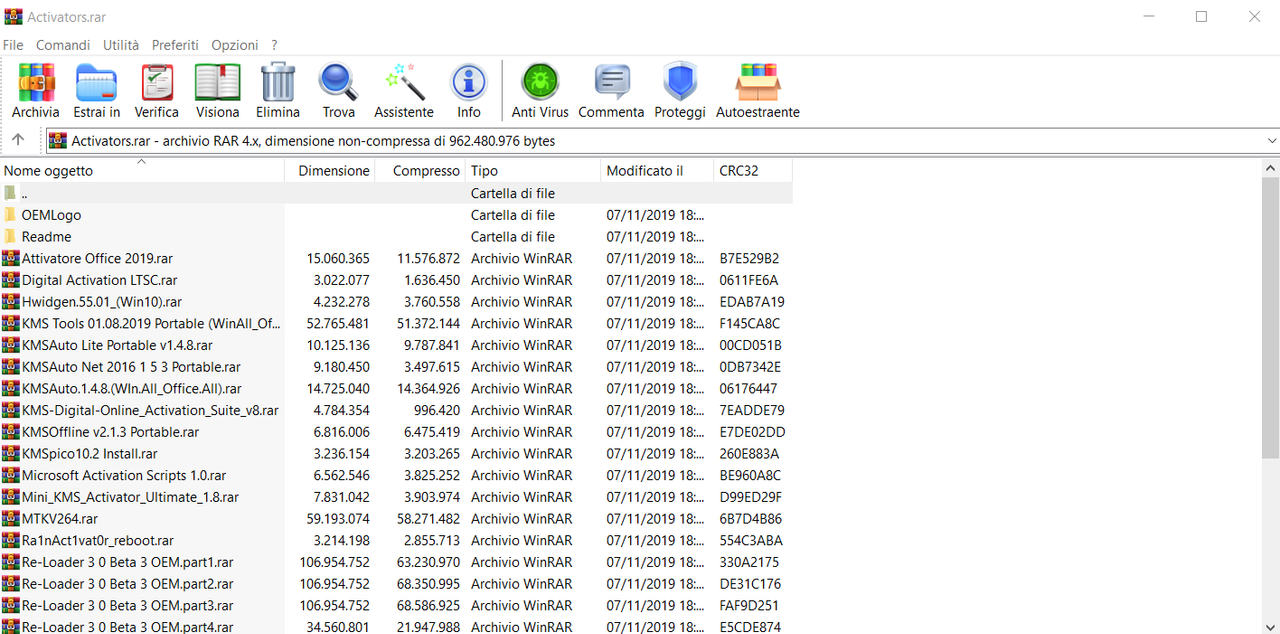Click the MTKV264.rar archive icon
The height and width of the screenshot is (634, 1280).
tap(11, 519)
